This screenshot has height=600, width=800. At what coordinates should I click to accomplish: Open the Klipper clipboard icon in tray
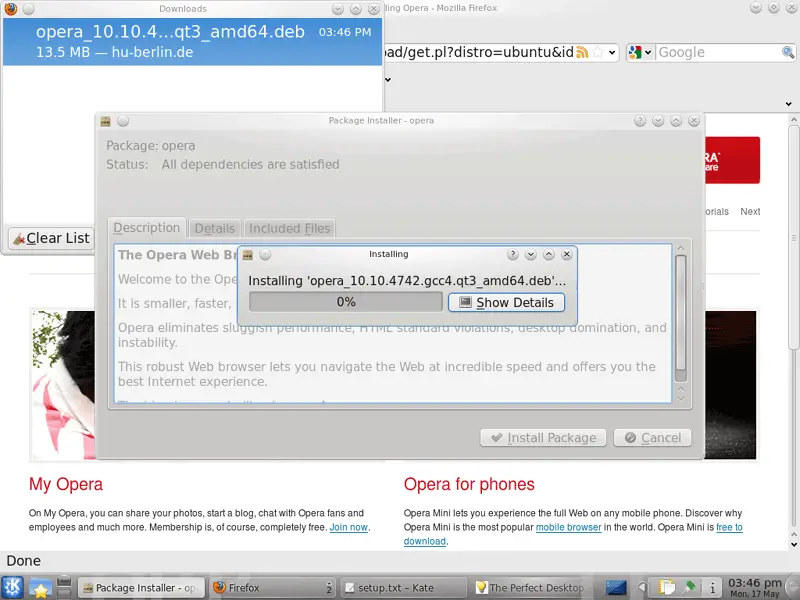coord(666,588)
